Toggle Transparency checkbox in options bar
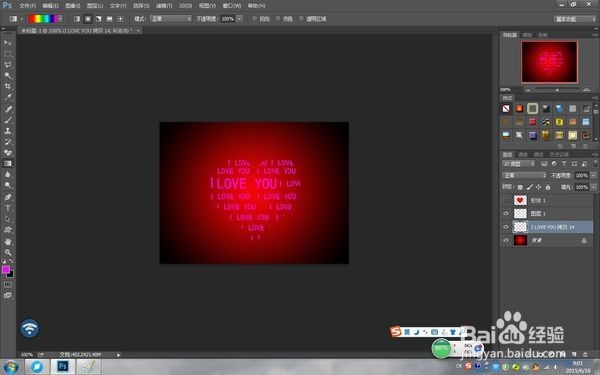600x375 pixels. [301, 18]
